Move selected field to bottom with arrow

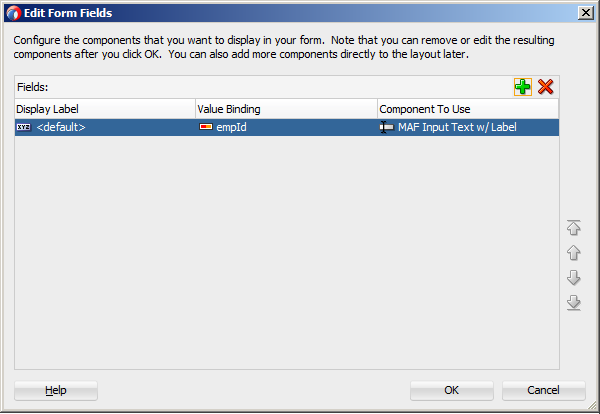point(574,302)
